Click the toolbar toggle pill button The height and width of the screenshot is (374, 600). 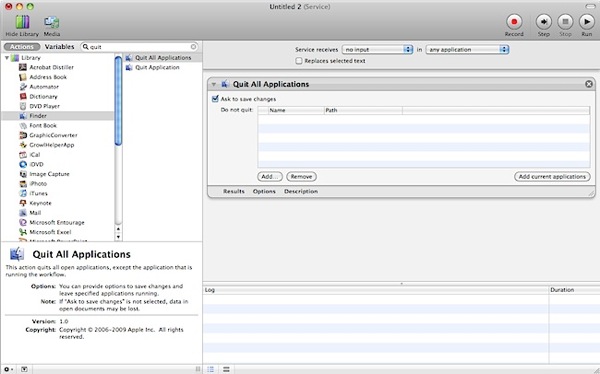(590, 7)
